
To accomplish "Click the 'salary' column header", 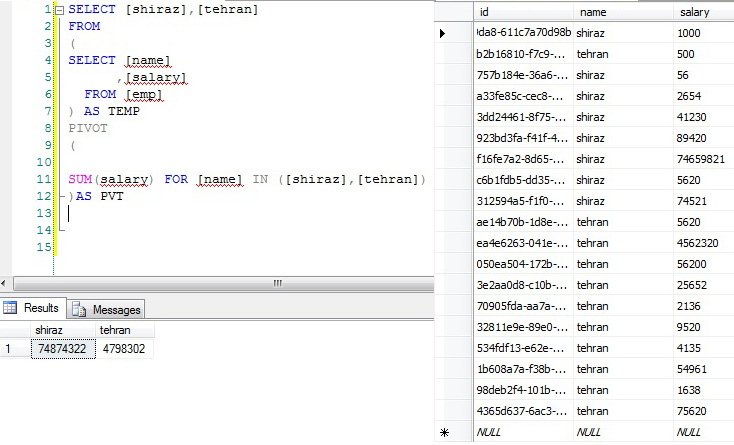I will tap(700, 12).
